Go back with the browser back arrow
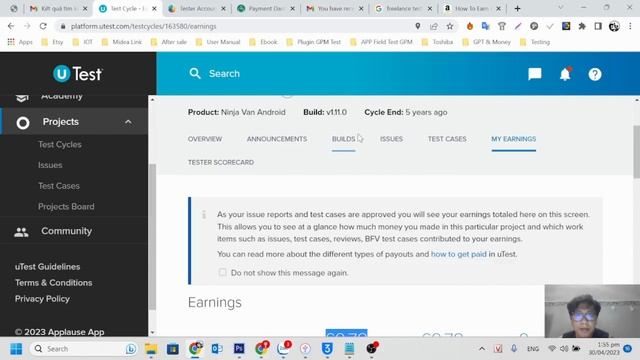The image size is (640, 360). [x=11, y=26]
